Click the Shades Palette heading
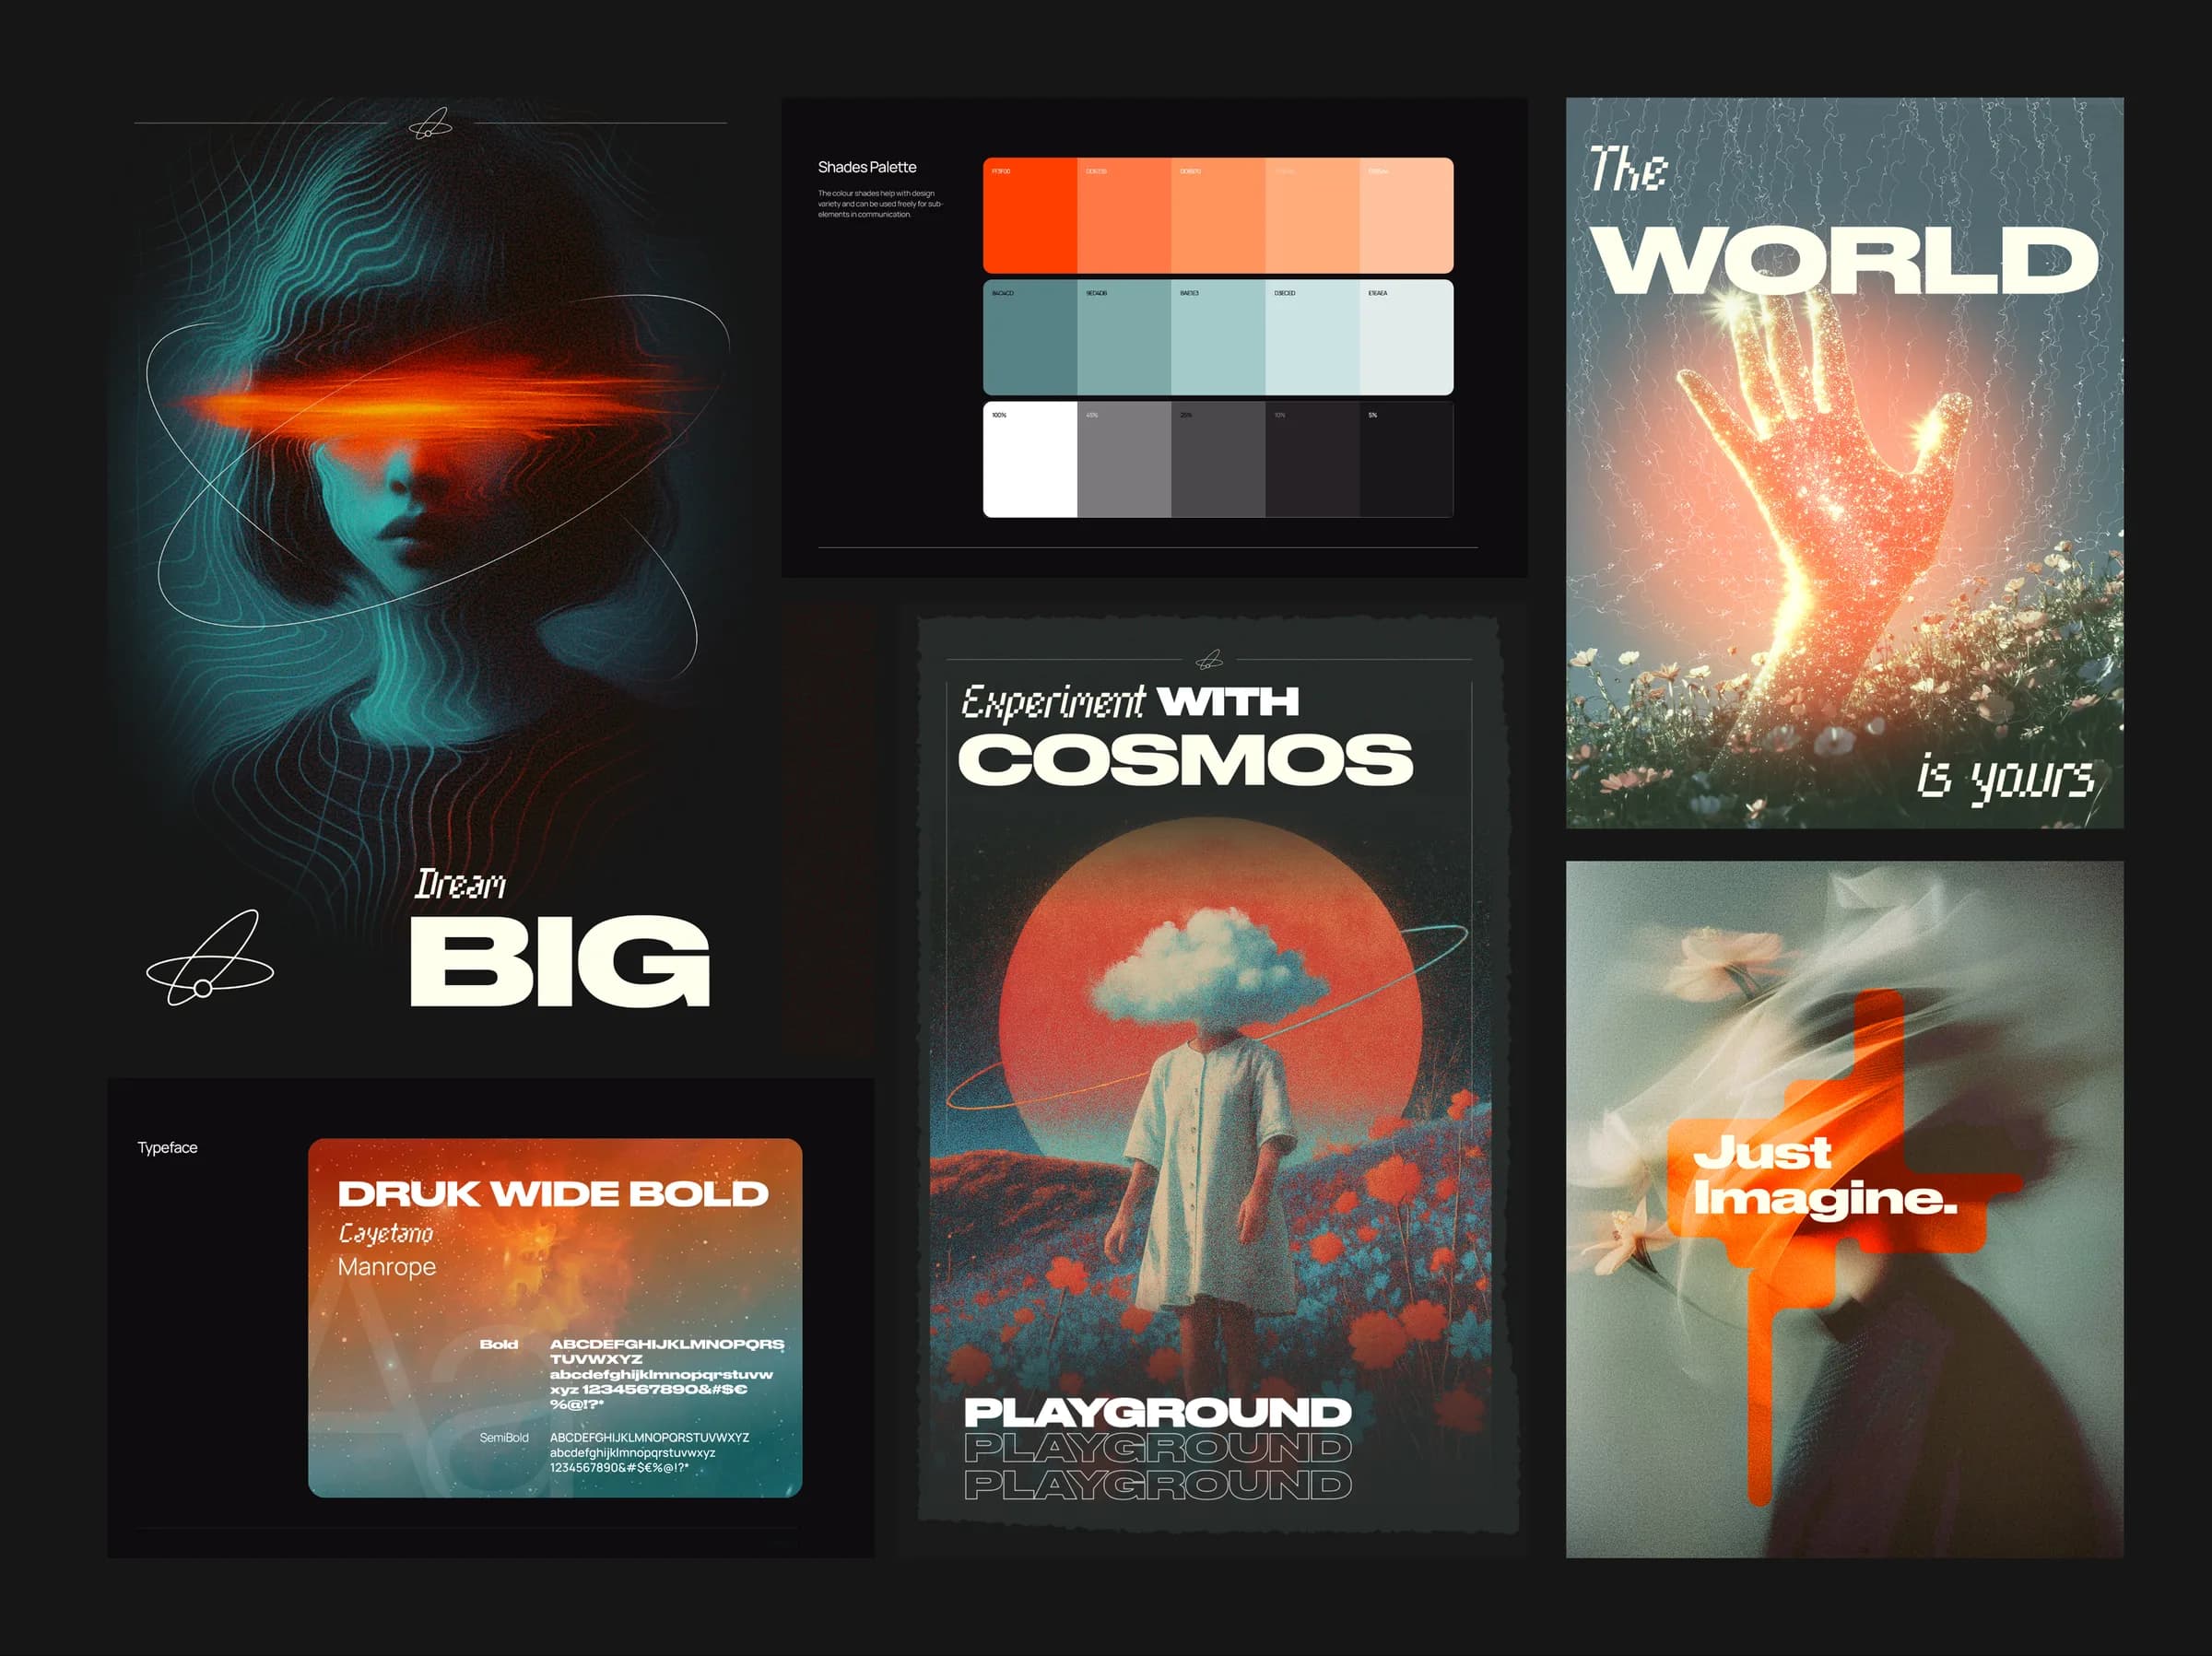 (867, 167)
